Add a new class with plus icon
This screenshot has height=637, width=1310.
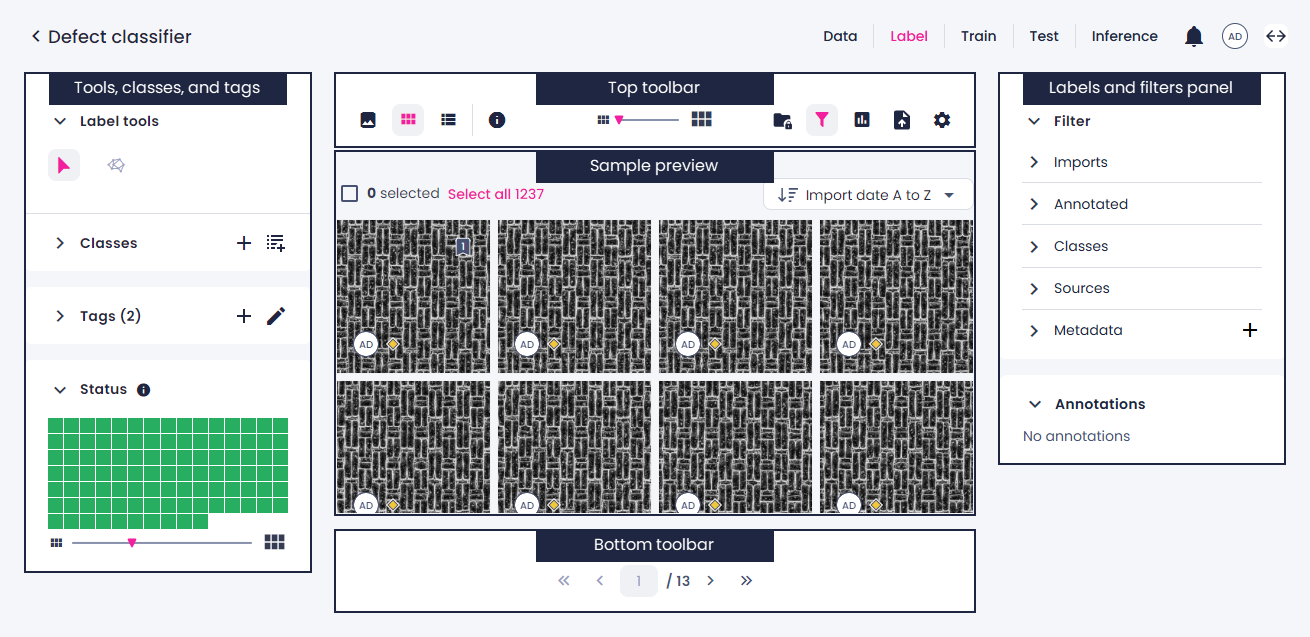[244, 243]
